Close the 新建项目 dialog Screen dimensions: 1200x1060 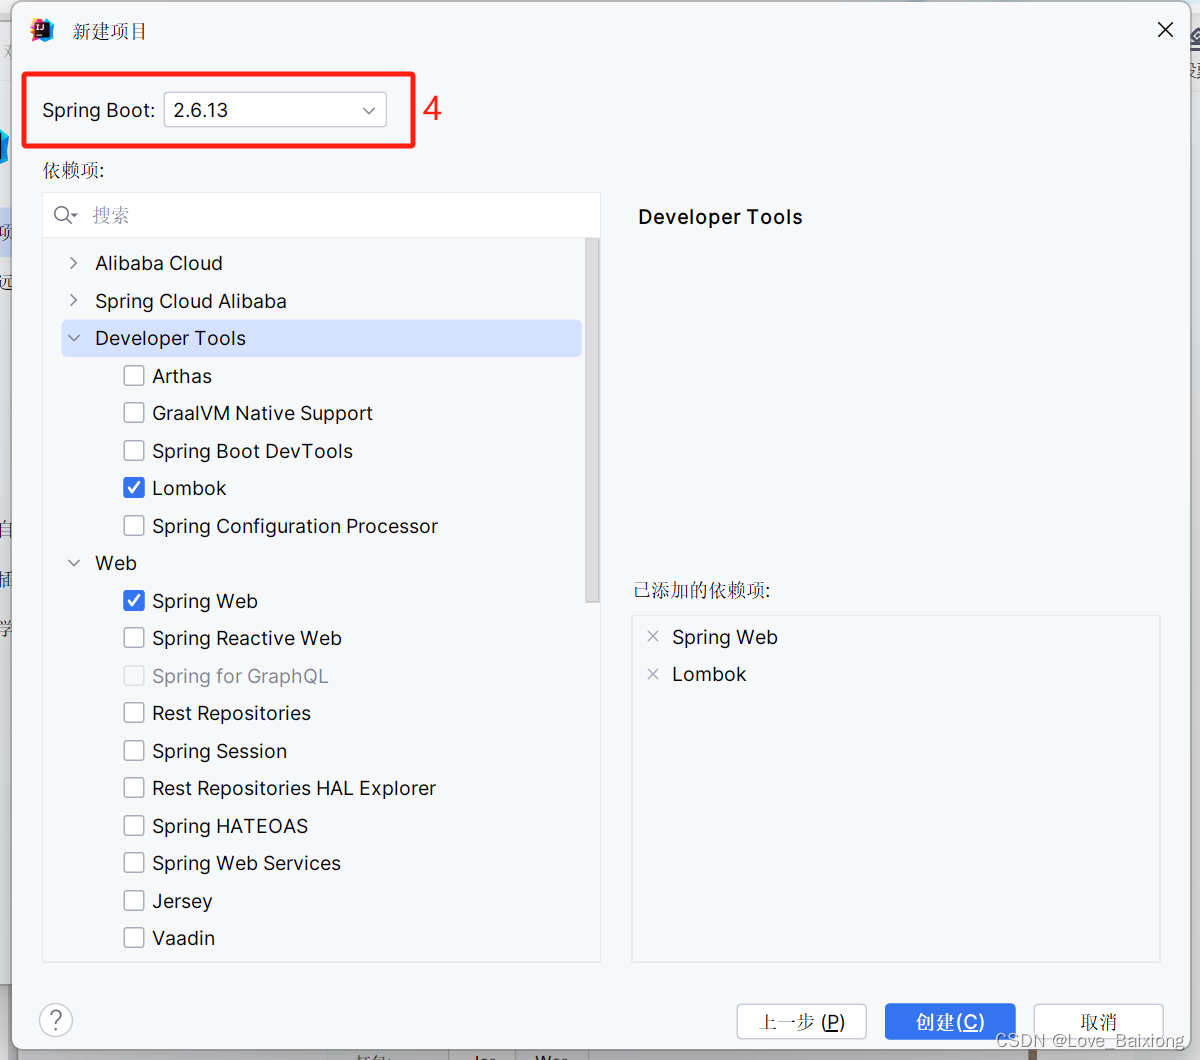click(1165, 30)
